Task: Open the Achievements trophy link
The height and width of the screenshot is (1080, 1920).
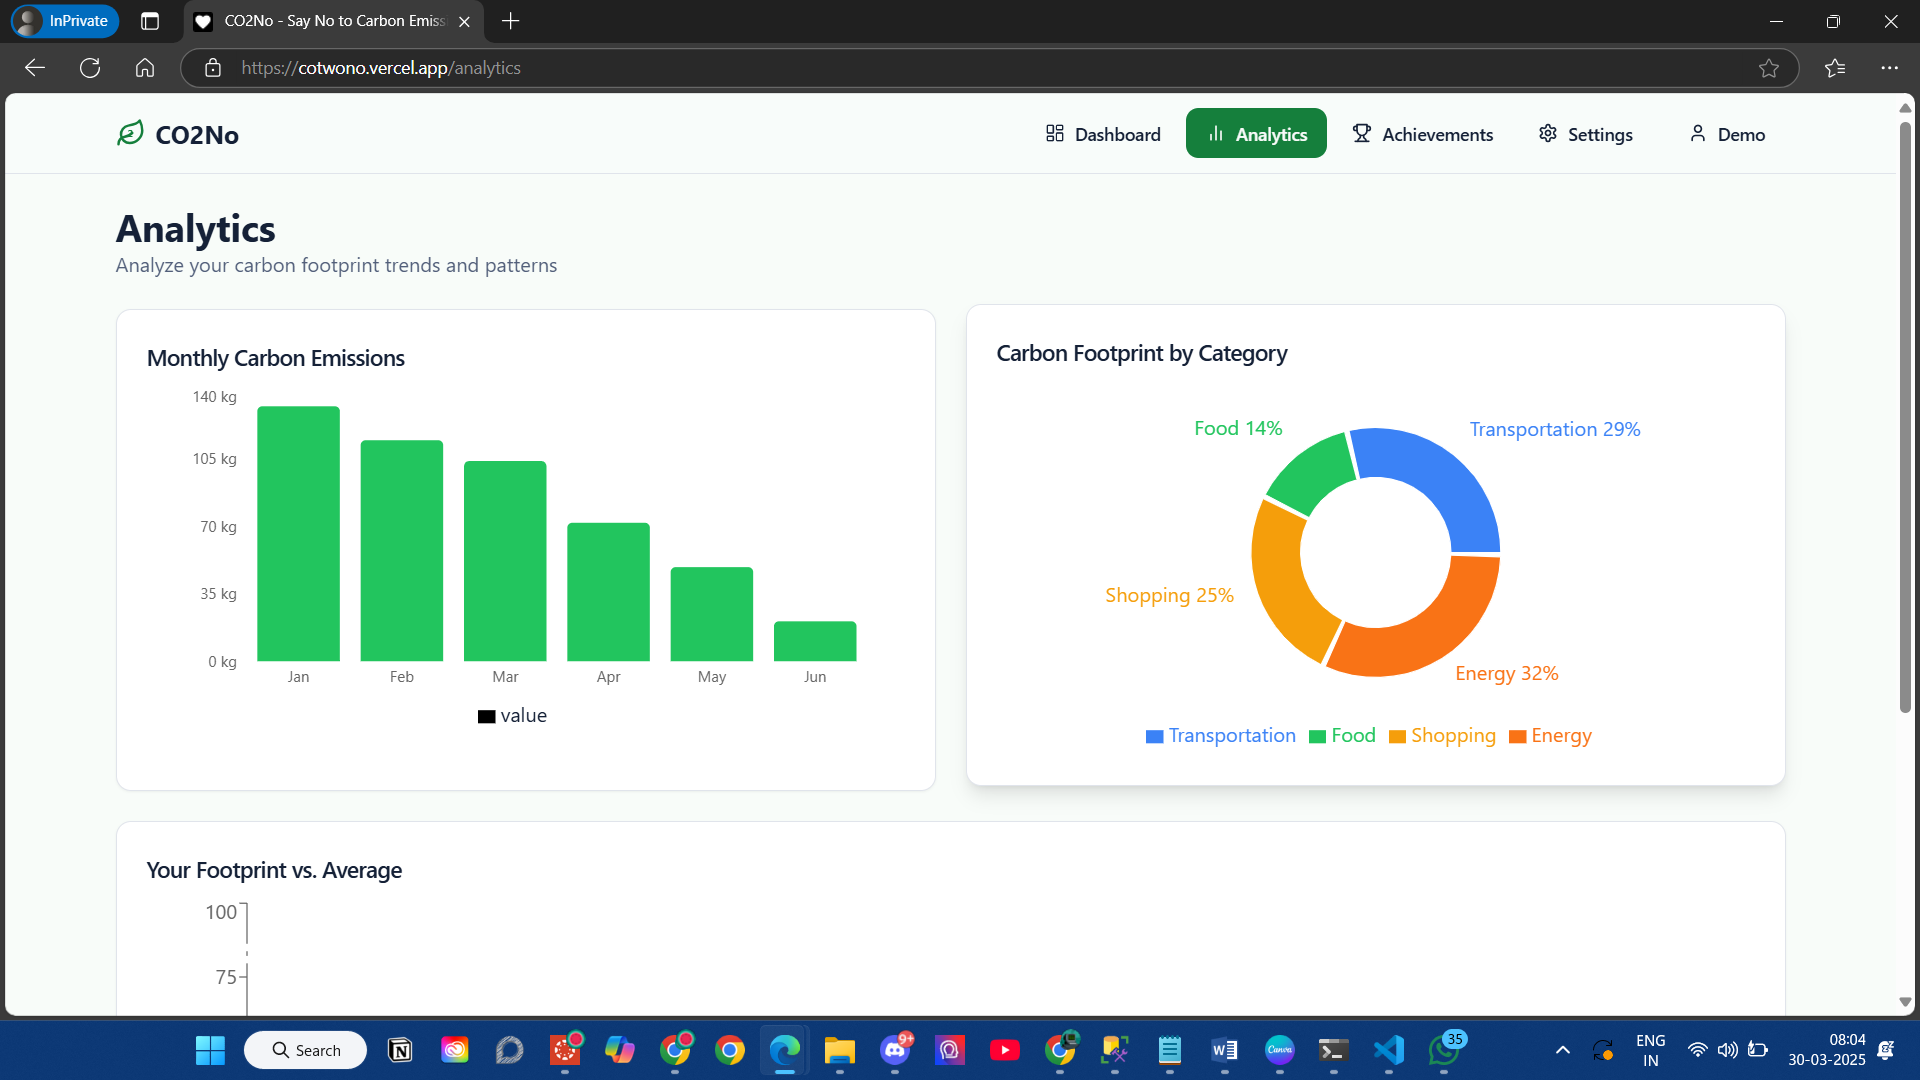Action: click(1422, 134)
